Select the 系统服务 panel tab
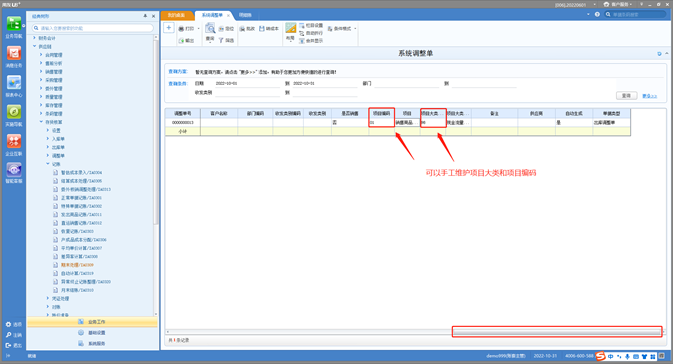 [x=92, y=343]
